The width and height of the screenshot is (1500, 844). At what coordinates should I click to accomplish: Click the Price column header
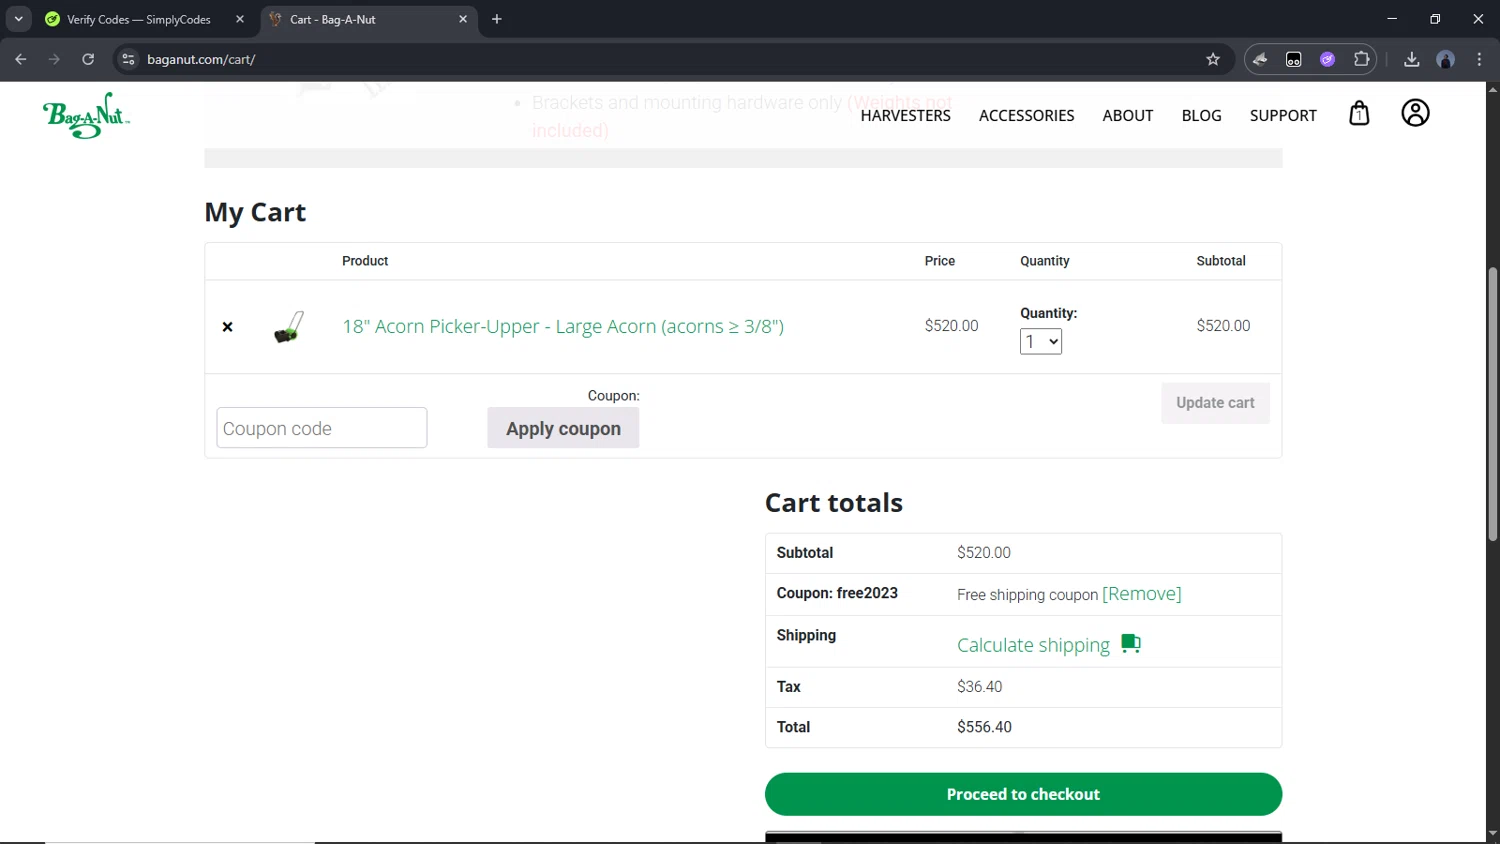939,261
